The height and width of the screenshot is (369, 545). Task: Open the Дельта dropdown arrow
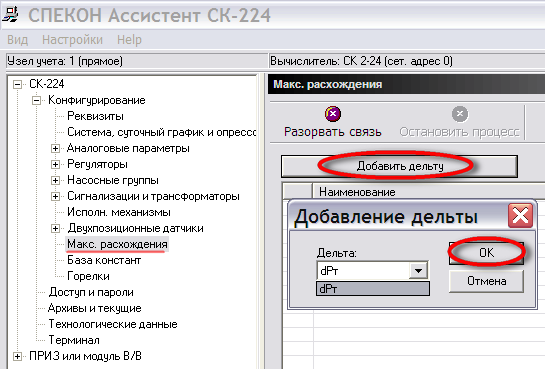point(418,270)
